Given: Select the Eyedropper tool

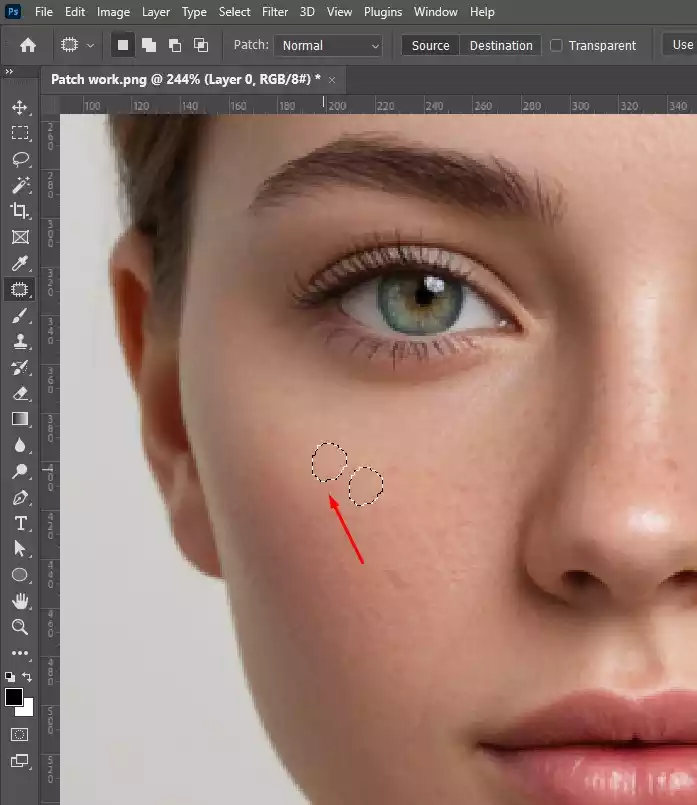Looking at the screenshot, I should pos(20,263).
